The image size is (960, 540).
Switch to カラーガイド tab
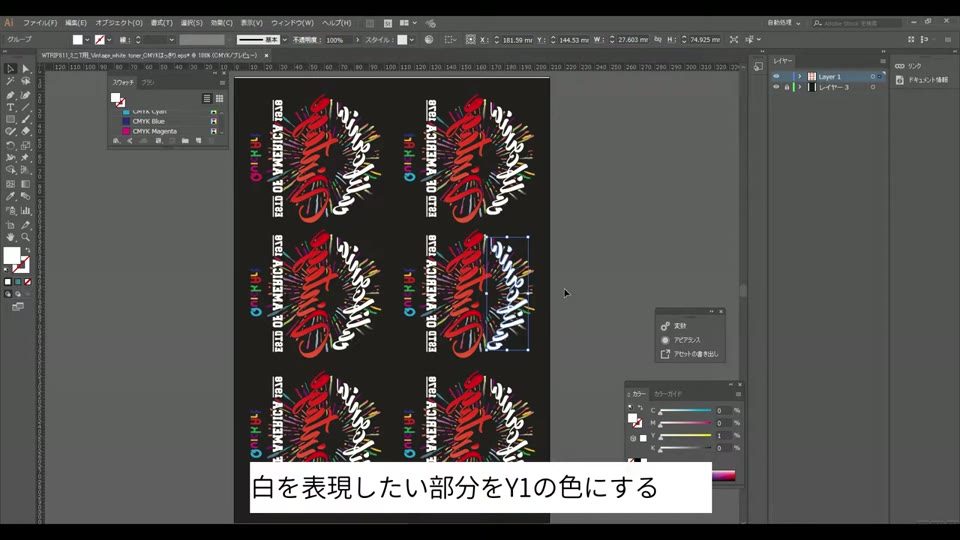click(x=667, y=394)
